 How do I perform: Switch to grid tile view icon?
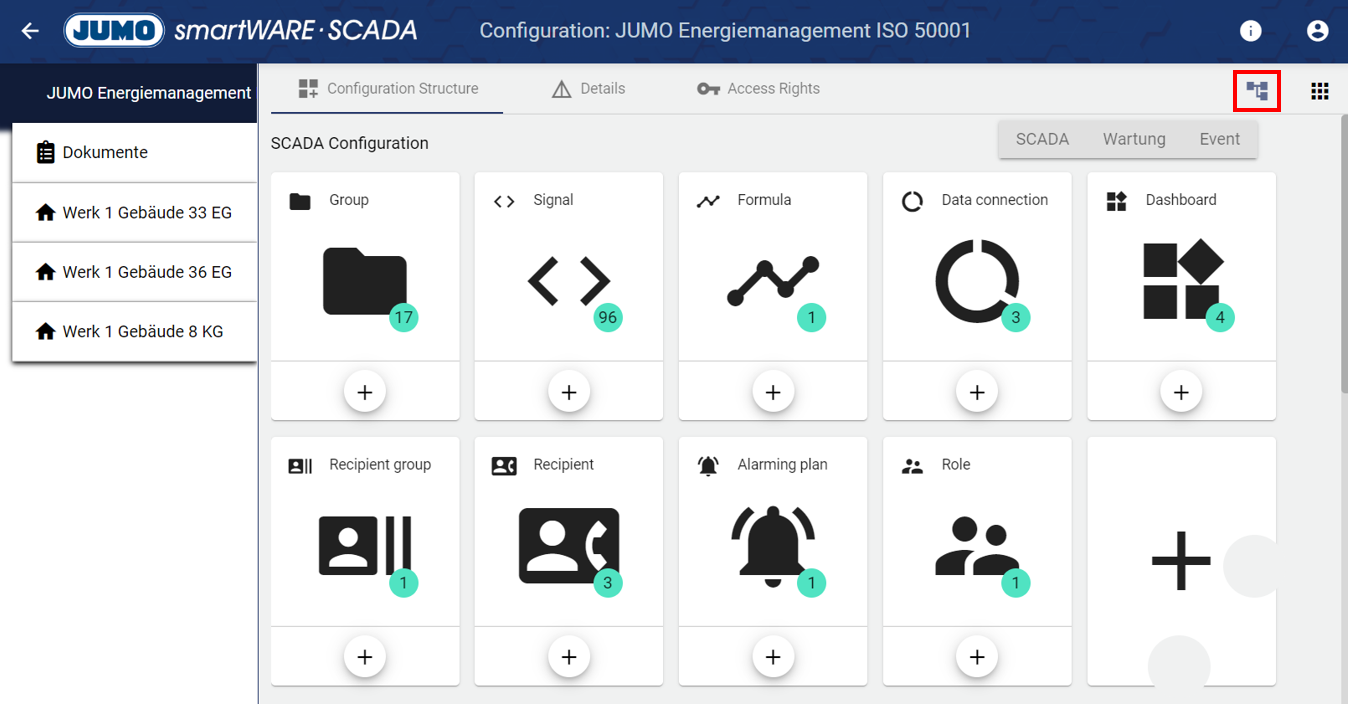[1319, 92]
